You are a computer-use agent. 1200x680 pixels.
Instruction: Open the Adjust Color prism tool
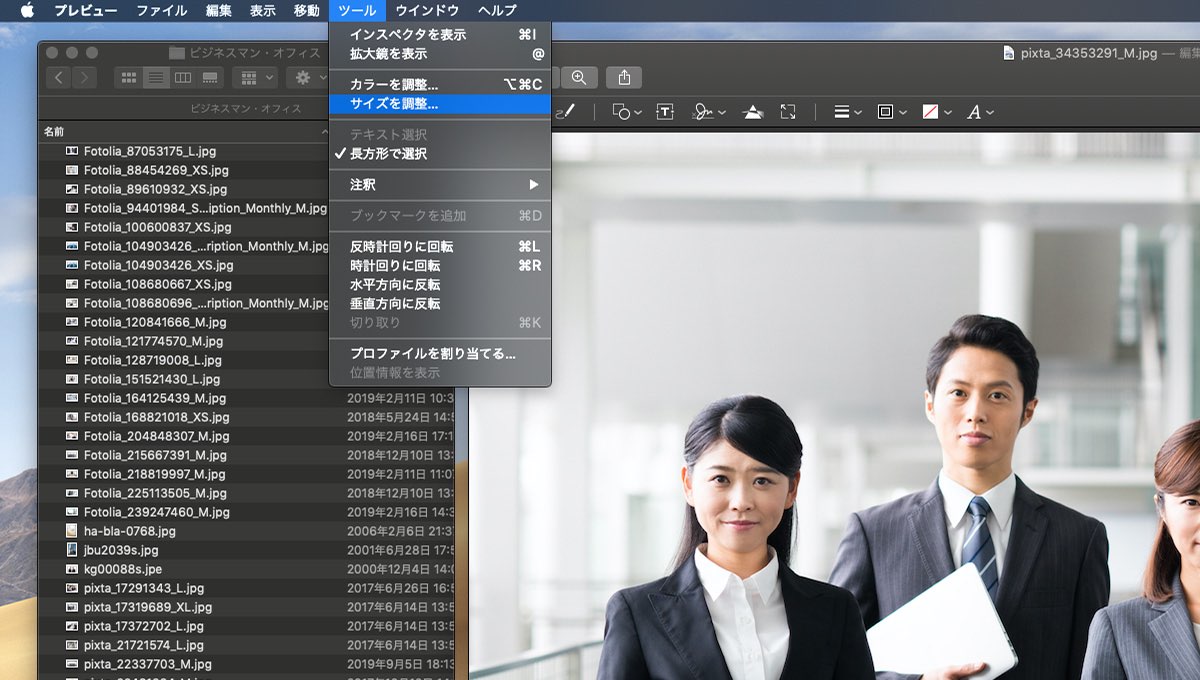click(754, 112)
